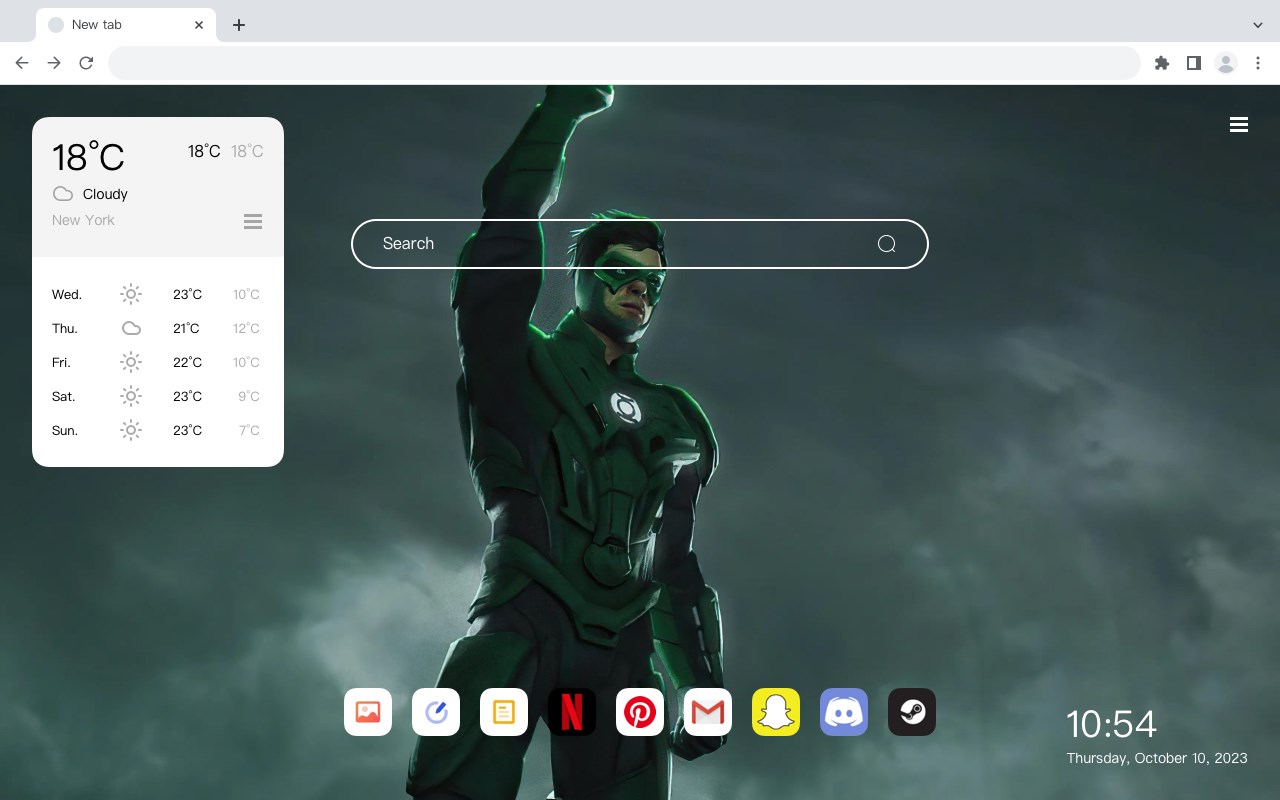
Task: Toggle the browser side panel icon
Action: pos(1194,63)
